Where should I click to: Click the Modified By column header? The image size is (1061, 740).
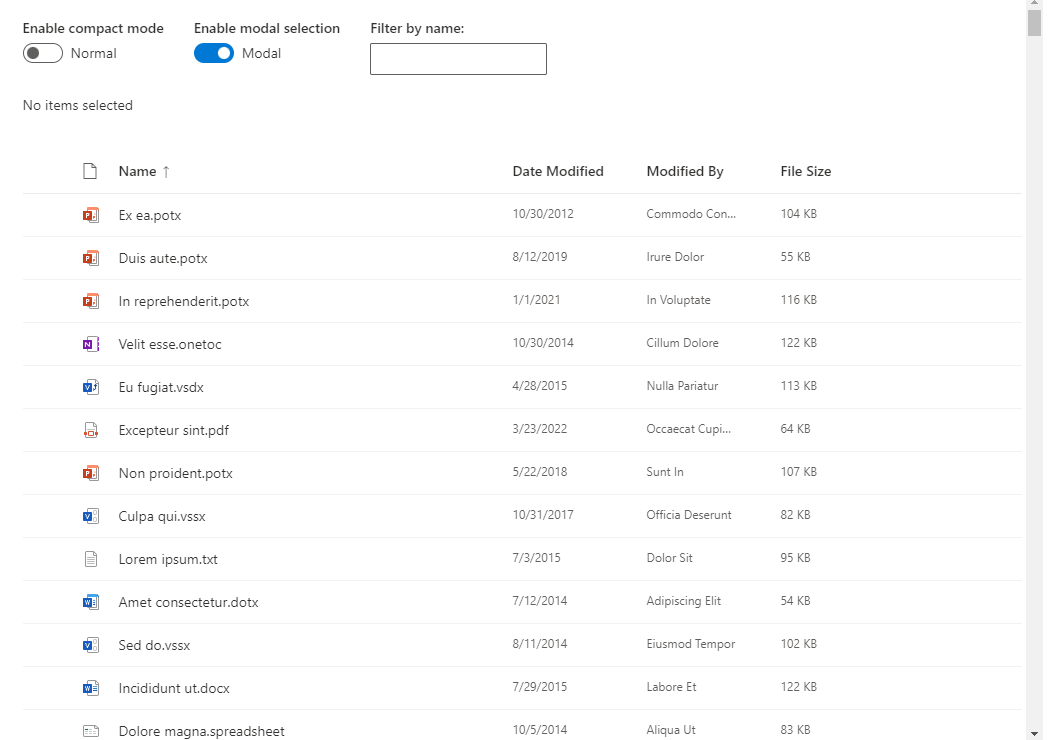(x=685, y=172)
